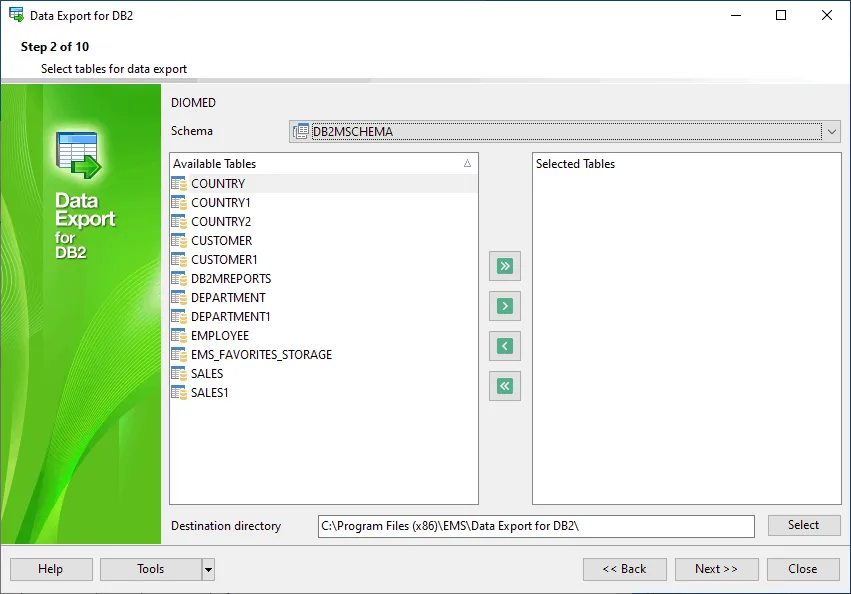Go to previous step with Back button
Image resolution: width=851 pixels, height=594 pixels.
625,569
